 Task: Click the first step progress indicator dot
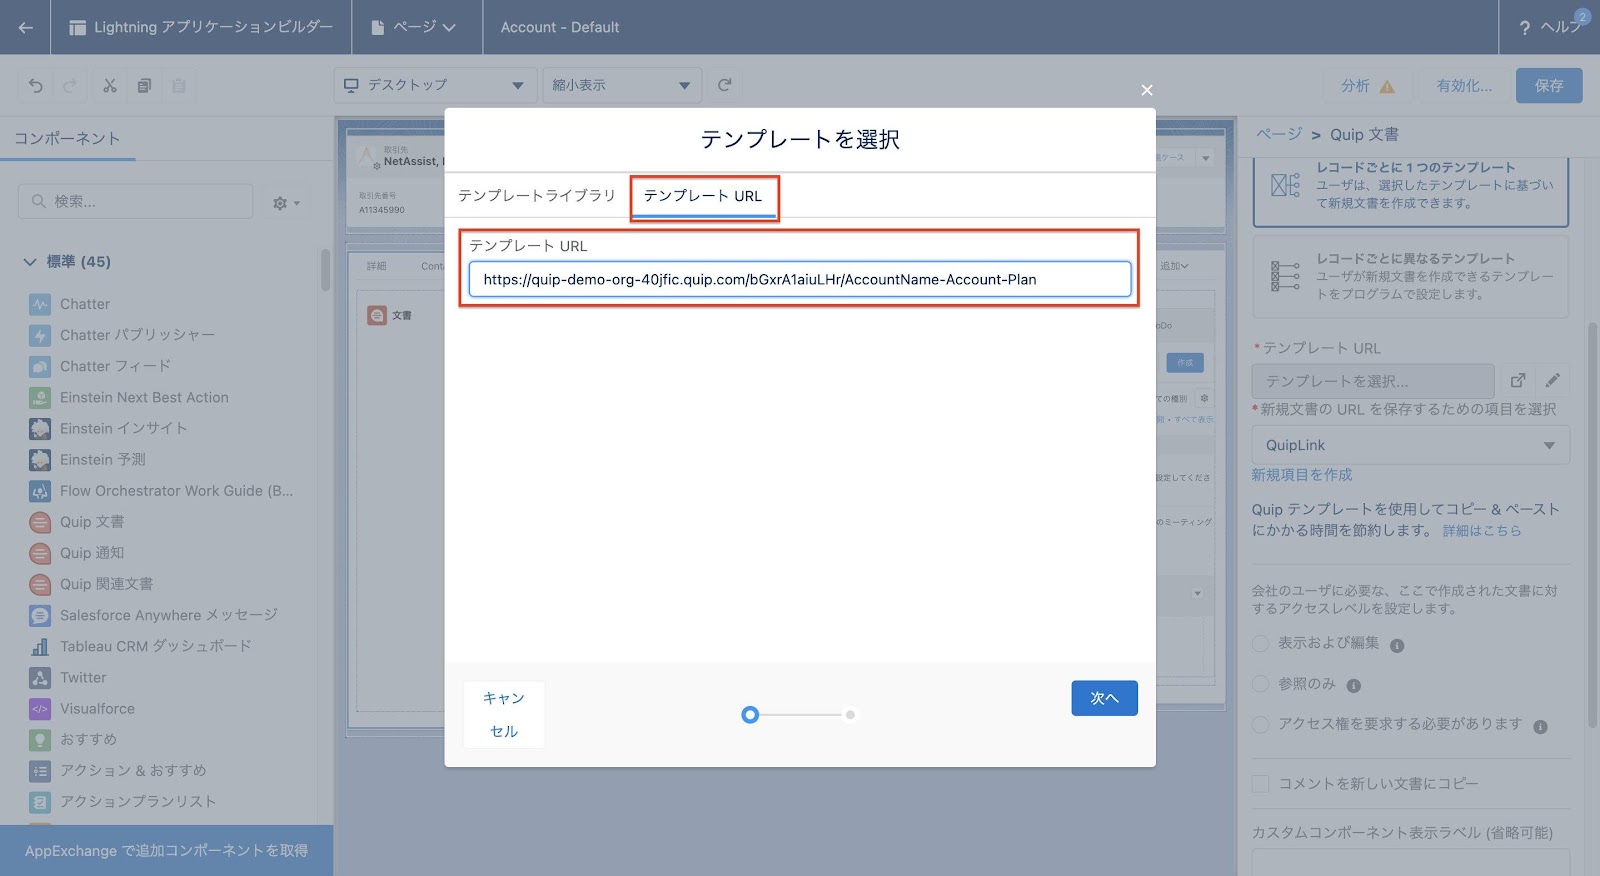750,715
